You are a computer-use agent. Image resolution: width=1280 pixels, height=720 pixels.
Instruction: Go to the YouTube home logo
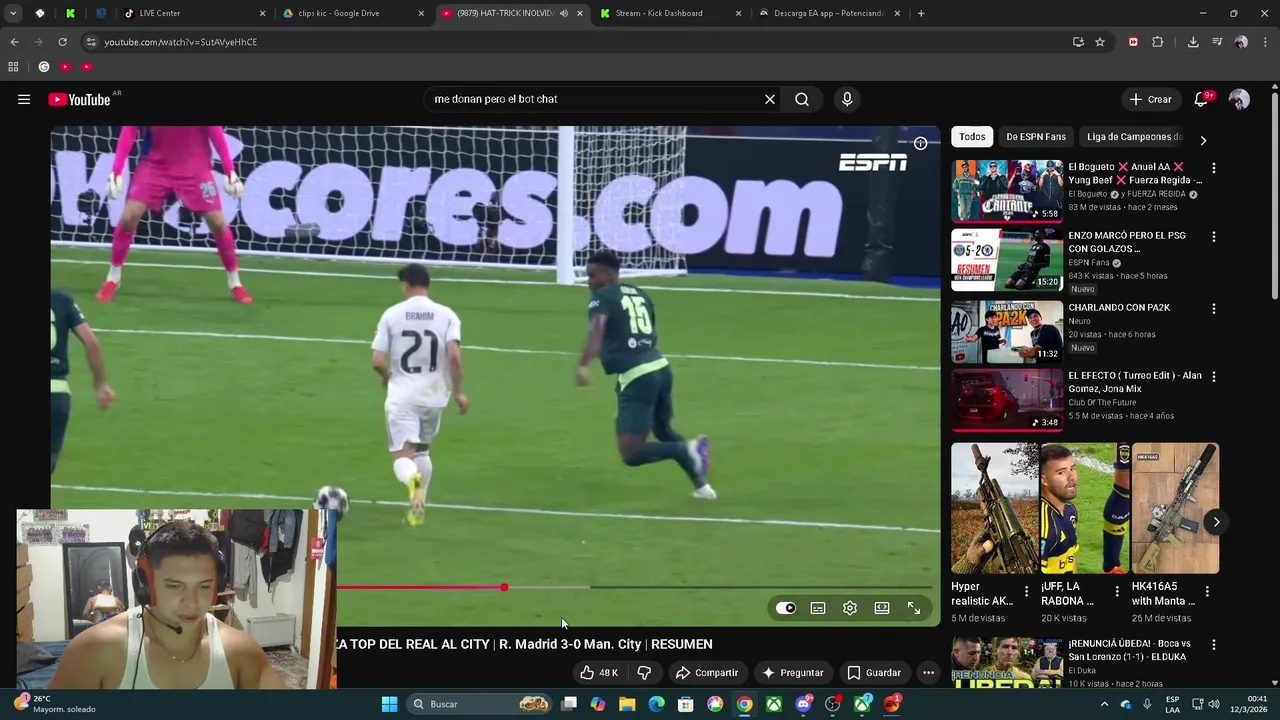(79, 99)
